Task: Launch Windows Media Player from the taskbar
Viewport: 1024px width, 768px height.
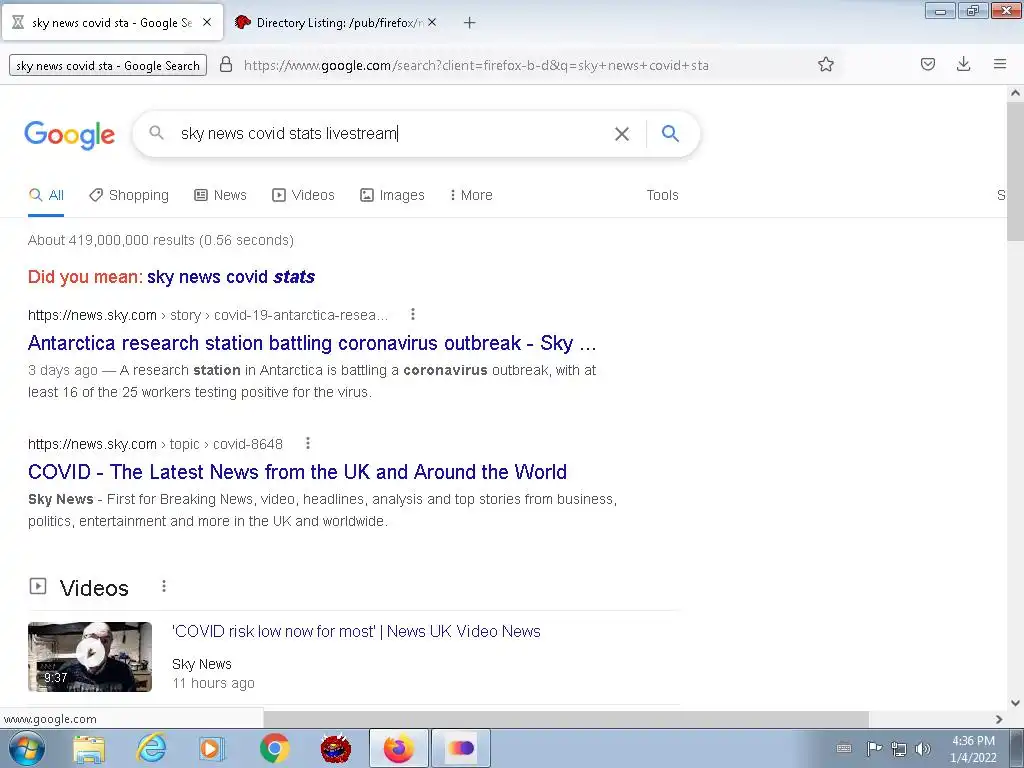Action: tap(212, 748)
